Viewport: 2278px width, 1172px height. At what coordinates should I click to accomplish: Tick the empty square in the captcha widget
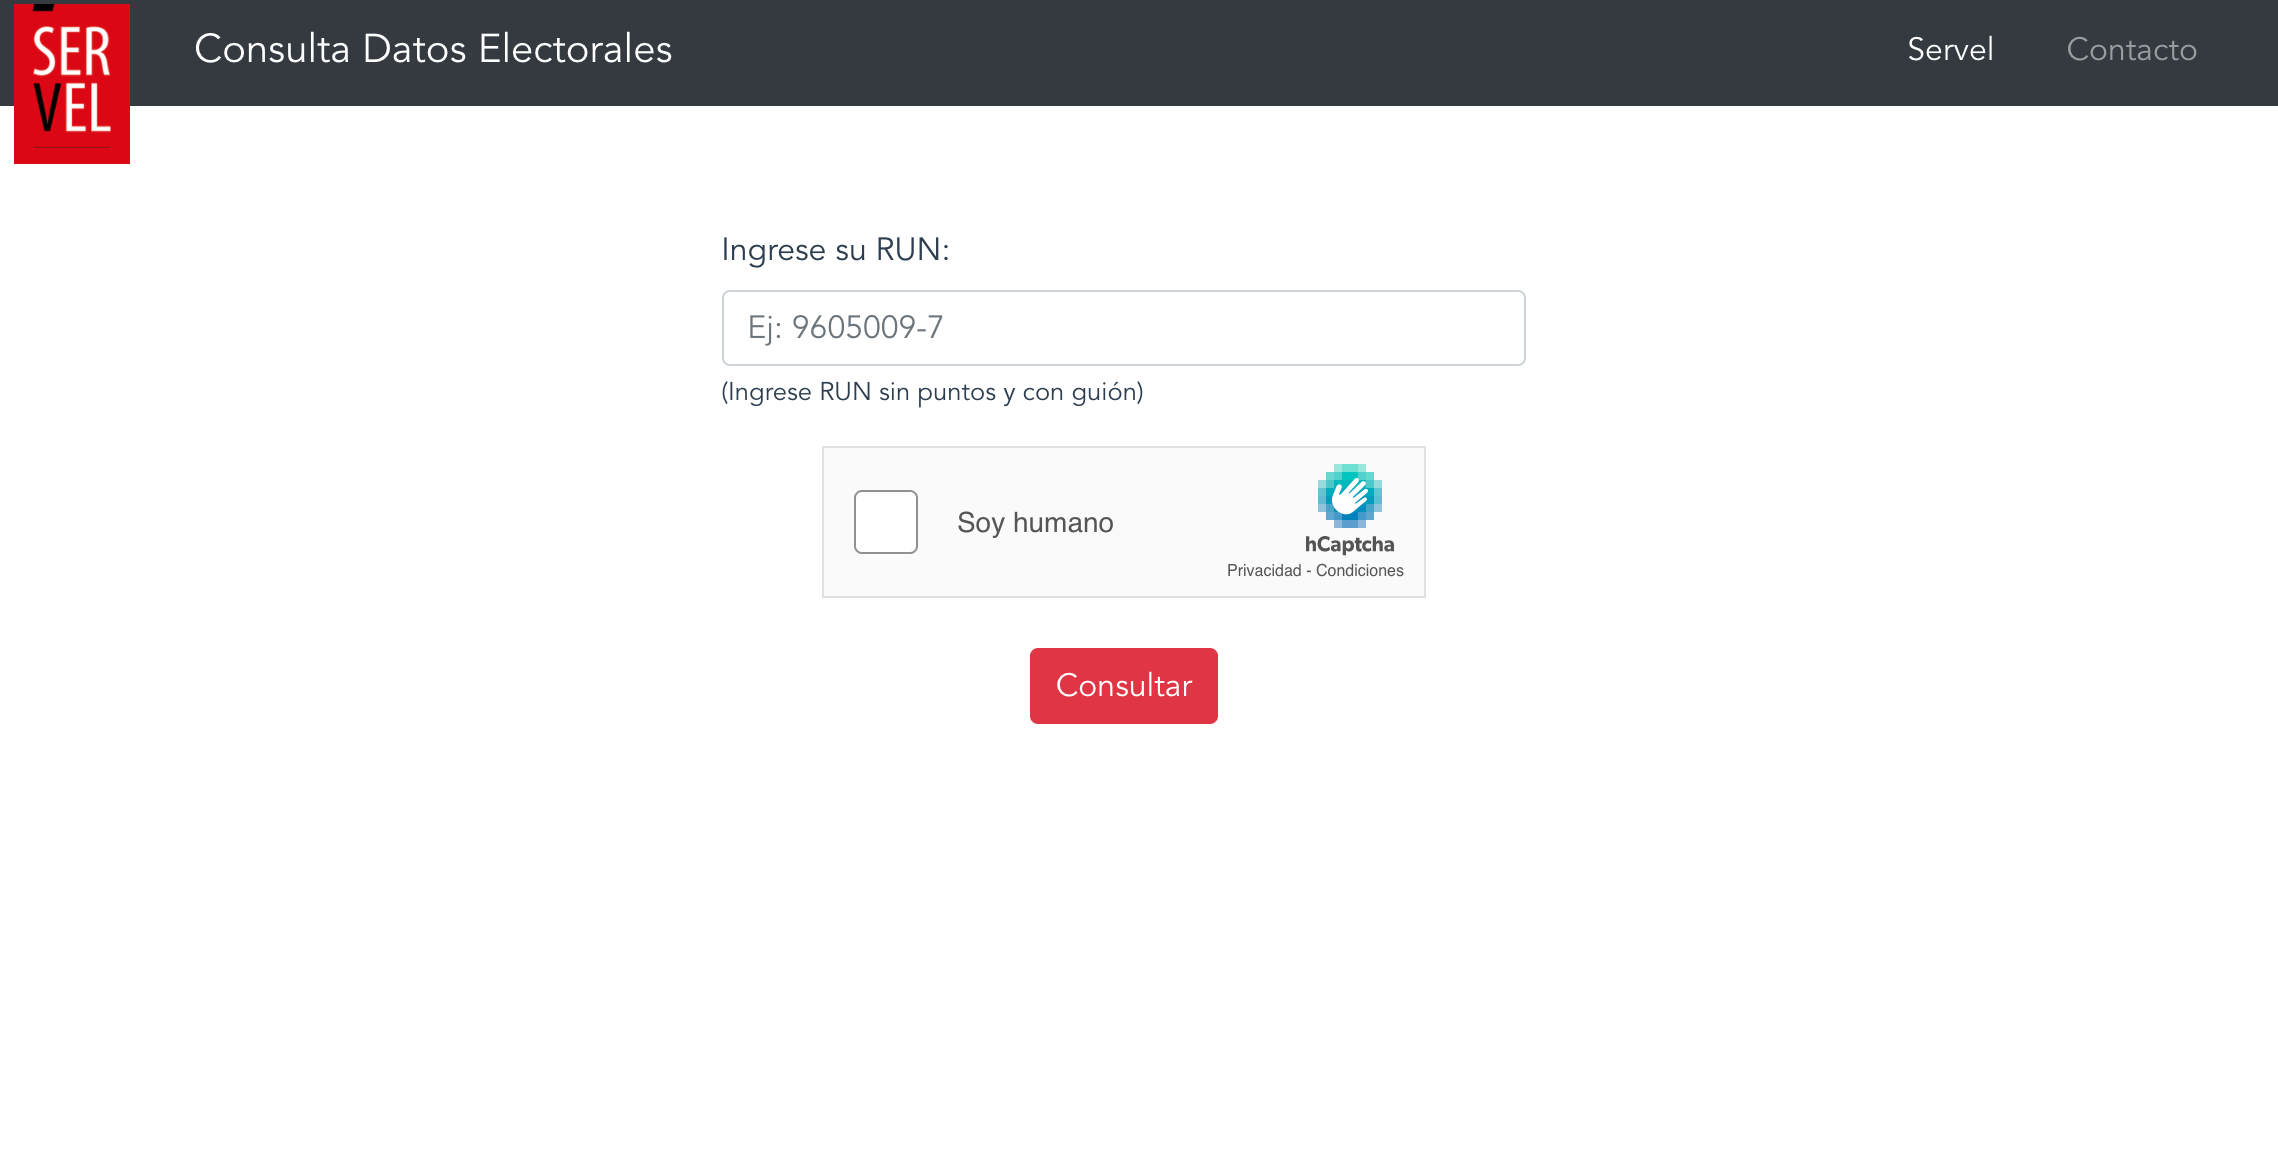(x=885, y=522)
